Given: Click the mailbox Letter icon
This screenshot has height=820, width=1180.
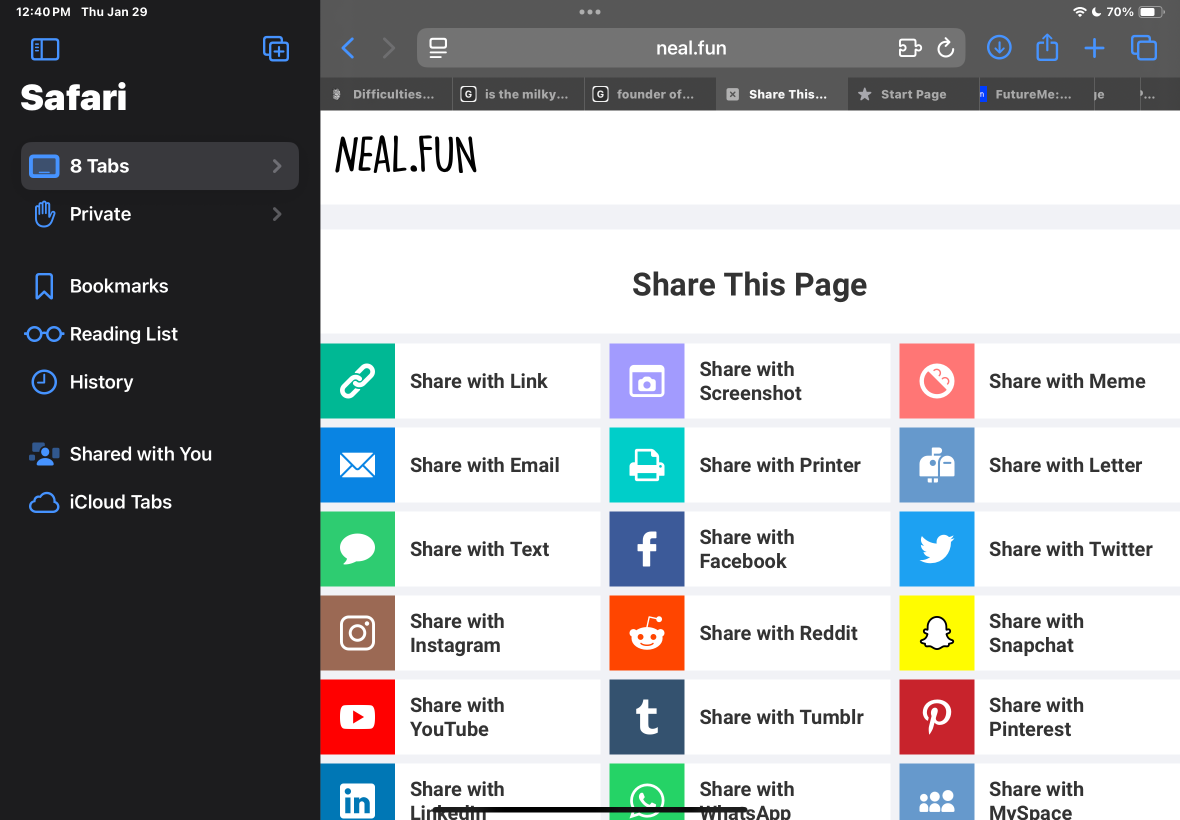Looking at the screenshot, I should click(936, 465).
